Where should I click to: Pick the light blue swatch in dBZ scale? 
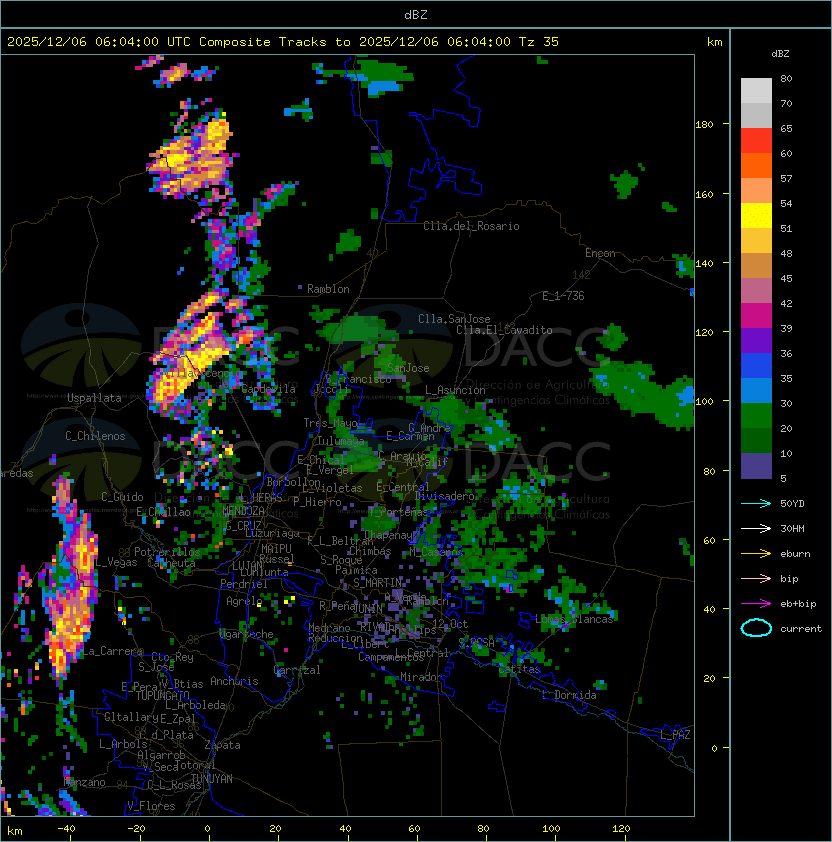[756, 390]
